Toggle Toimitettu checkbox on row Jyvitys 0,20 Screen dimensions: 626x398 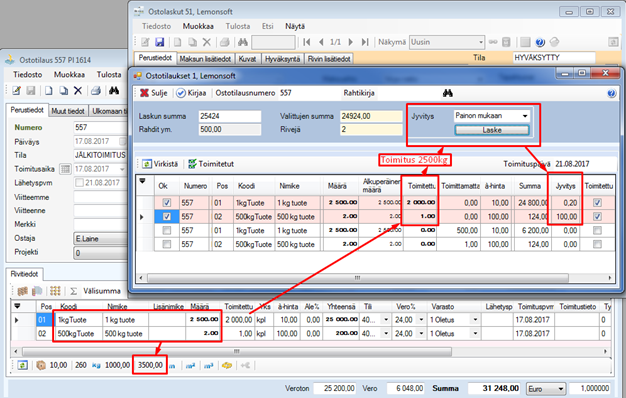tap(597, 203)
